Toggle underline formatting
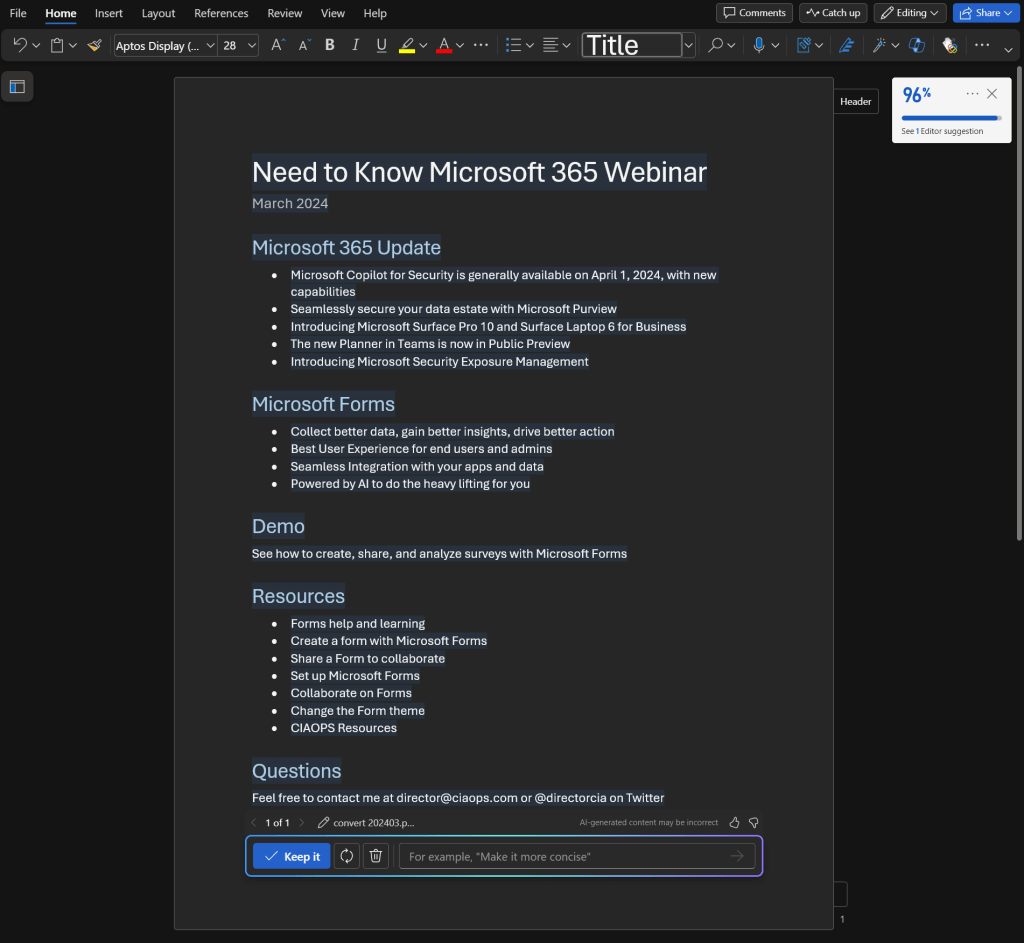The width and height of the screenshot is (1024, 943). 381,45
